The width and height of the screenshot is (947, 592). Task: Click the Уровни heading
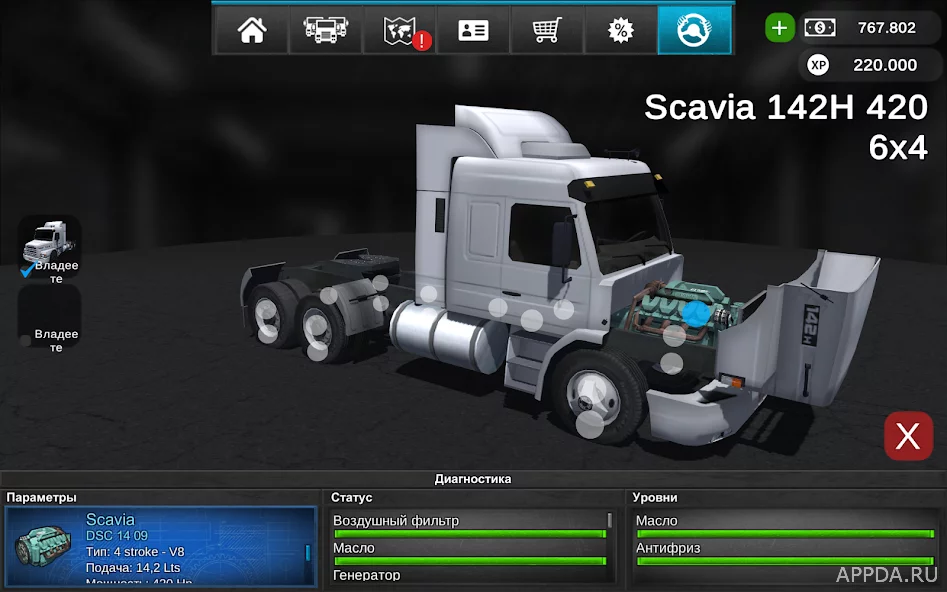(655, 498)
